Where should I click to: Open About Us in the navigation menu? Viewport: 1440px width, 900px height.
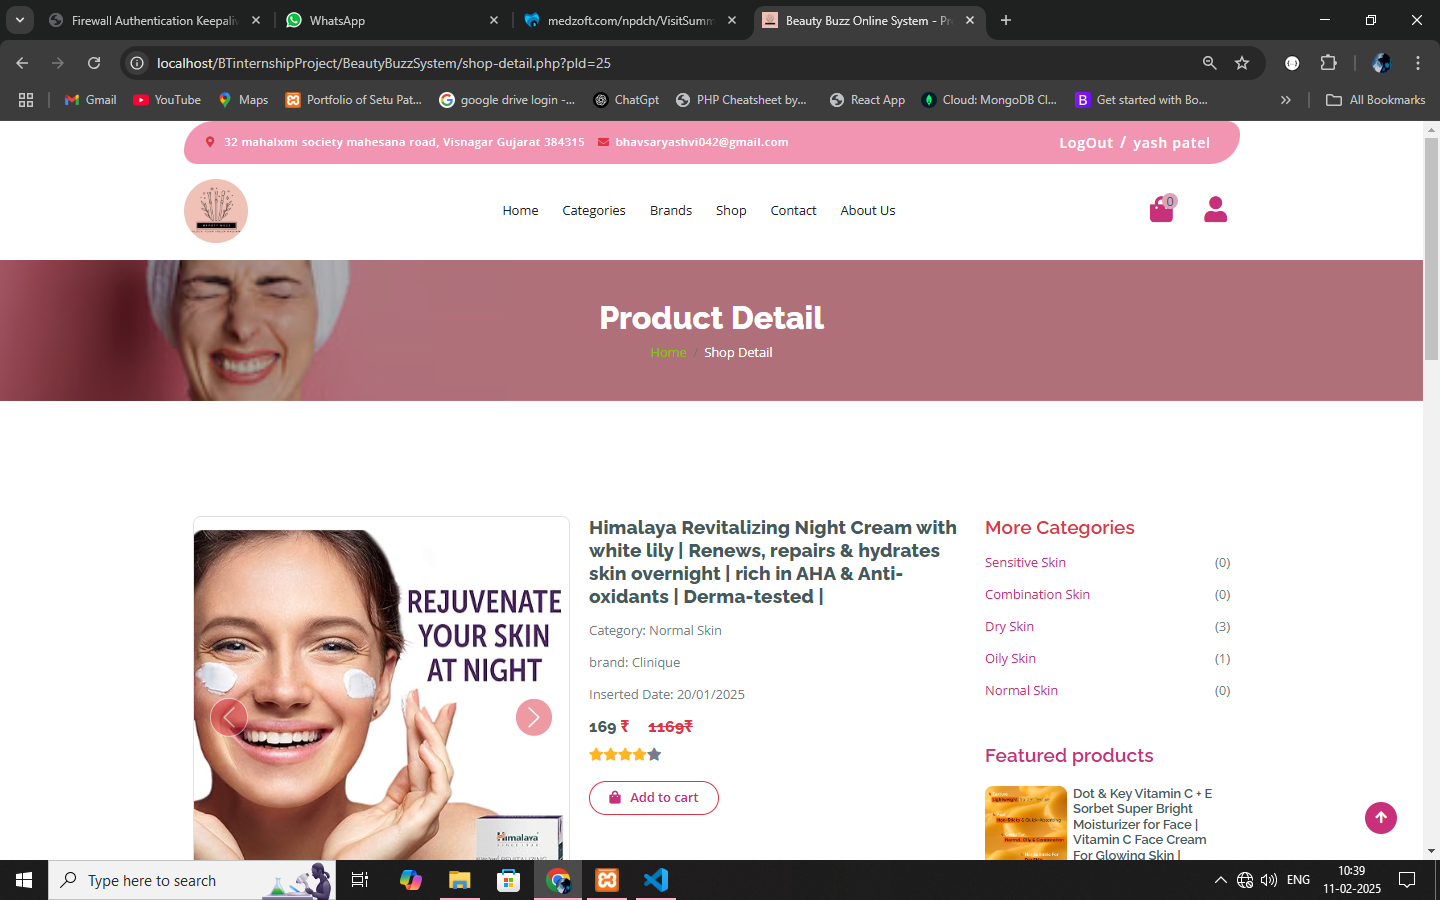coord(868,211)
